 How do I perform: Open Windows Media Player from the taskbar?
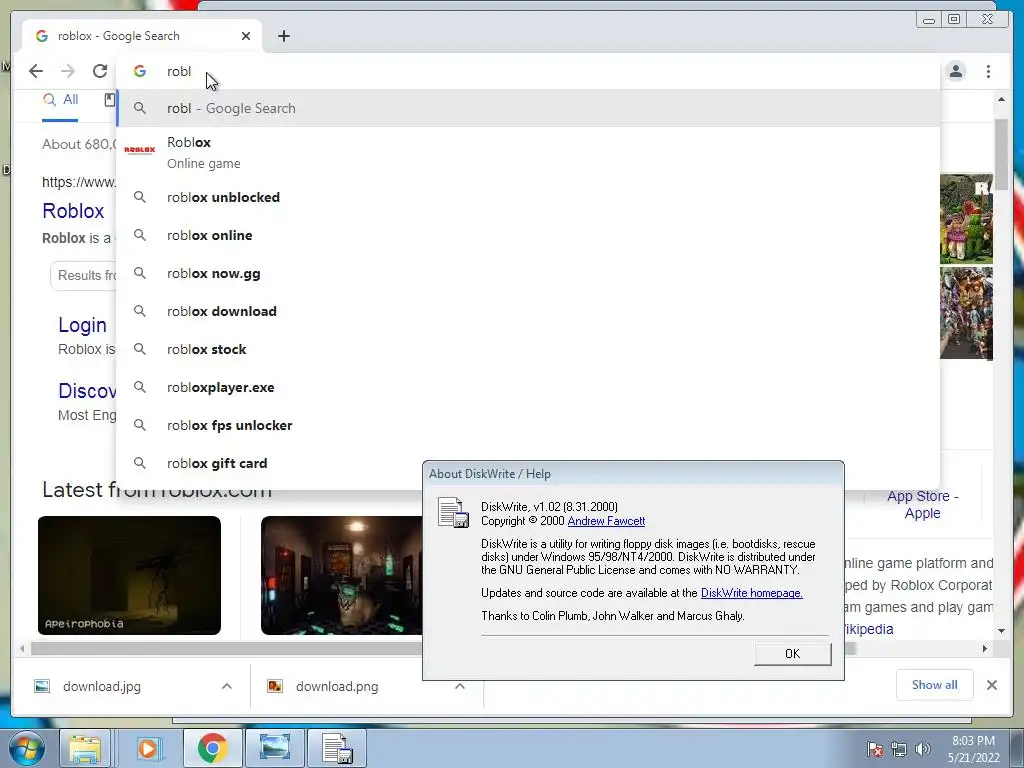click(148, 748)
